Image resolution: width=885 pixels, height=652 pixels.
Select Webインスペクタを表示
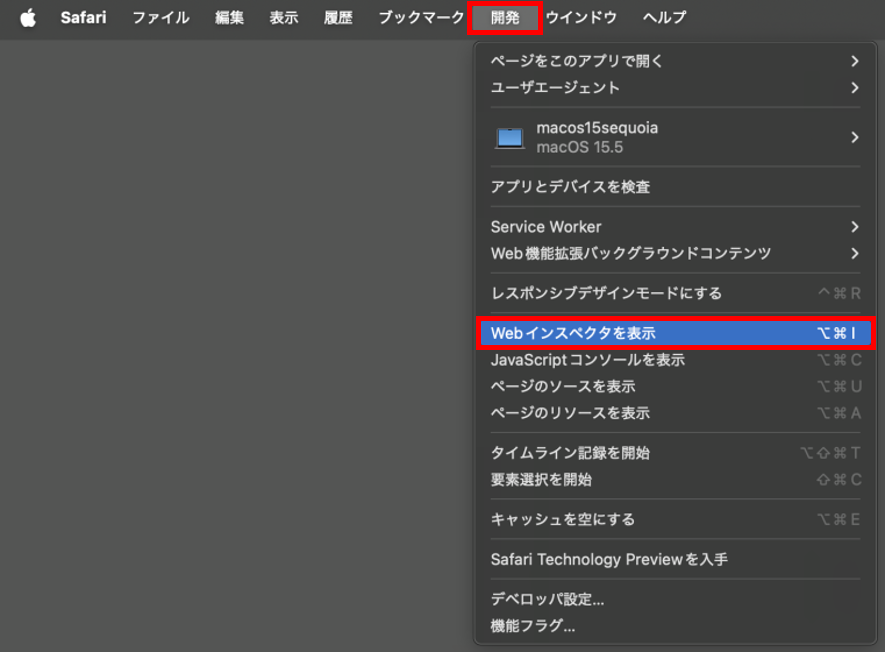(x=675, y=333)
